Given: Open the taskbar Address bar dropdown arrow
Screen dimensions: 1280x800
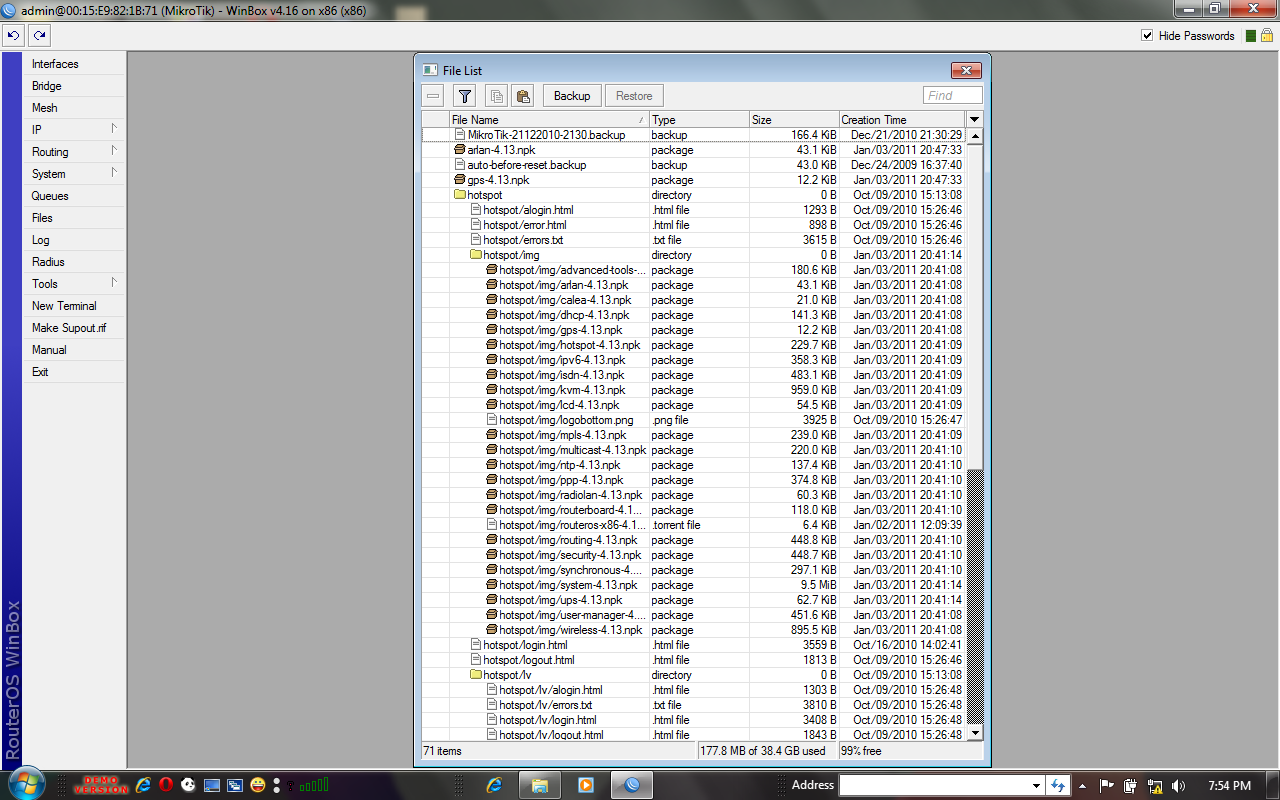Looking at the screenshot, I should click(x=1036, y=785).
